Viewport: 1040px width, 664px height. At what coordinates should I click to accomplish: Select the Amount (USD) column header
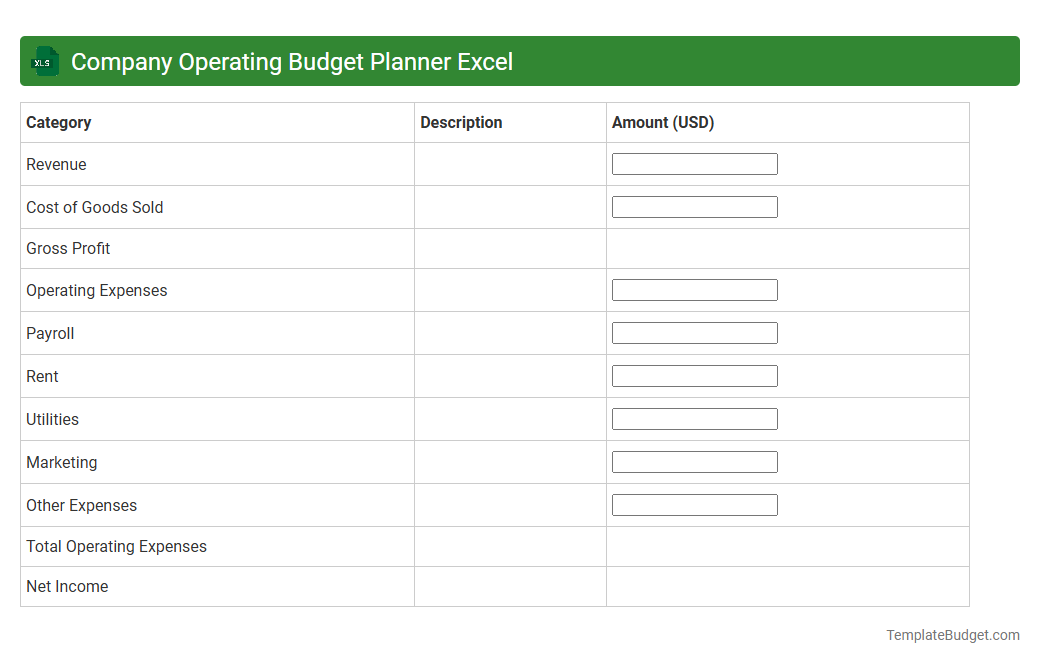pyautogui.click(x=663, y=122)
